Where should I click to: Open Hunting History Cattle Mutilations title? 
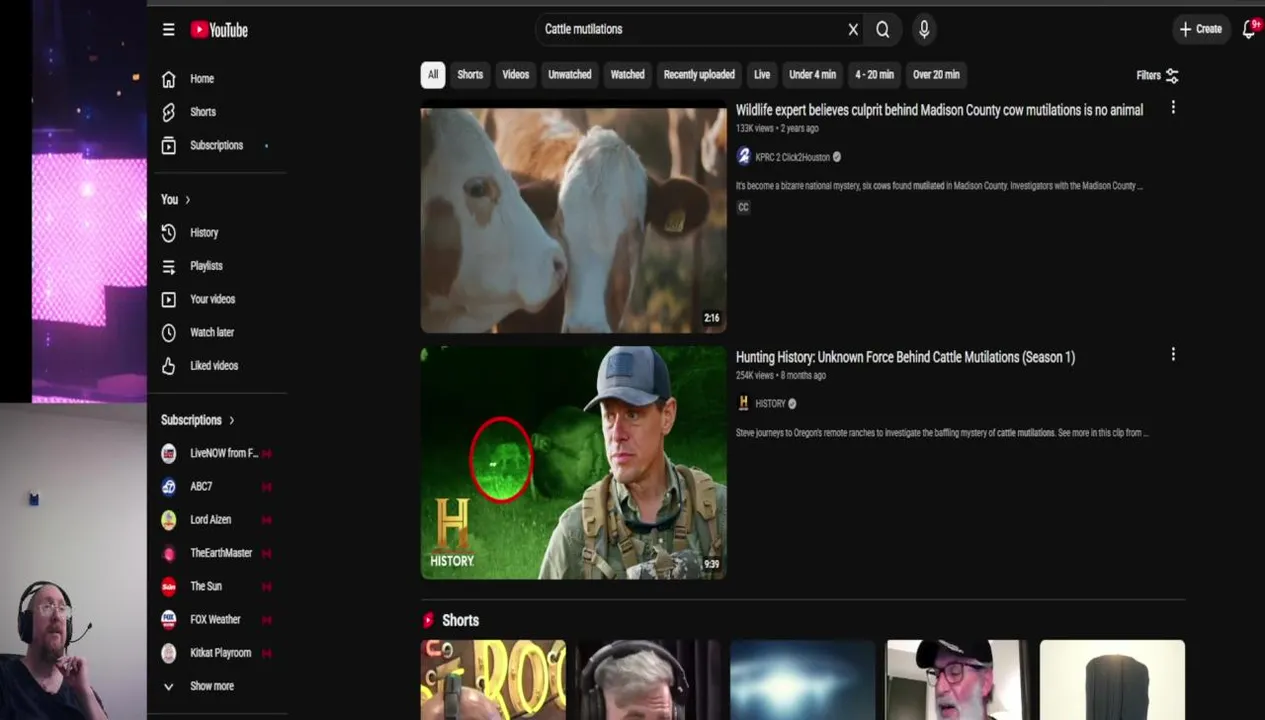(905, 357)
